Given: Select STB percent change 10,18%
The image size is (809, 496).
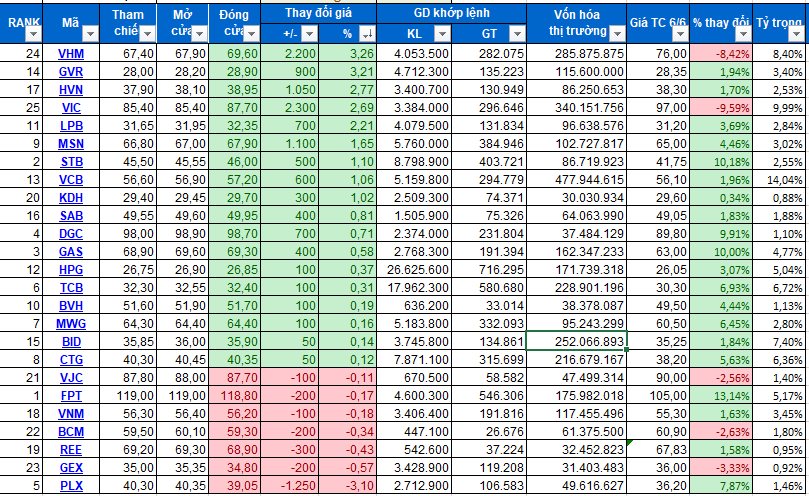Looking at the screenshot, I should click(x=721, y=162).
